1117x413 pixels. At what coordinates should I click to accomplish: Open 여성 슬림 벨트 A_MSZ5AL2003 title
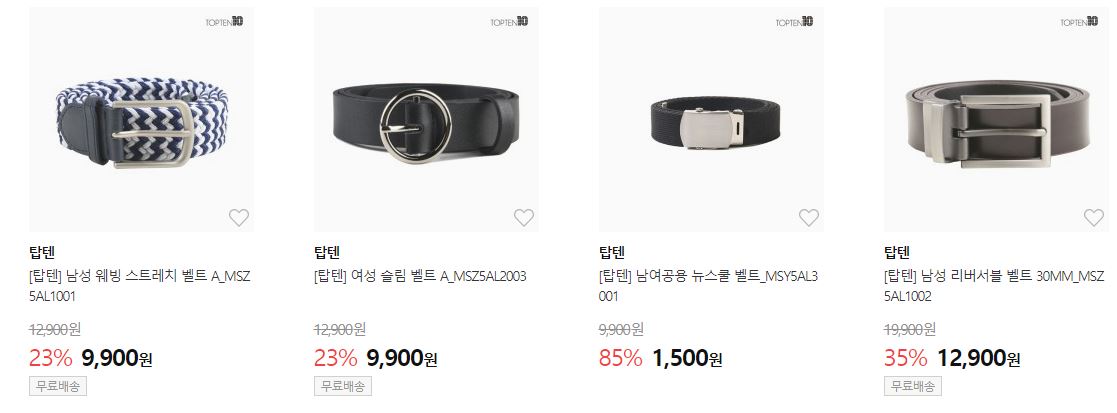(x=420, y=276)
